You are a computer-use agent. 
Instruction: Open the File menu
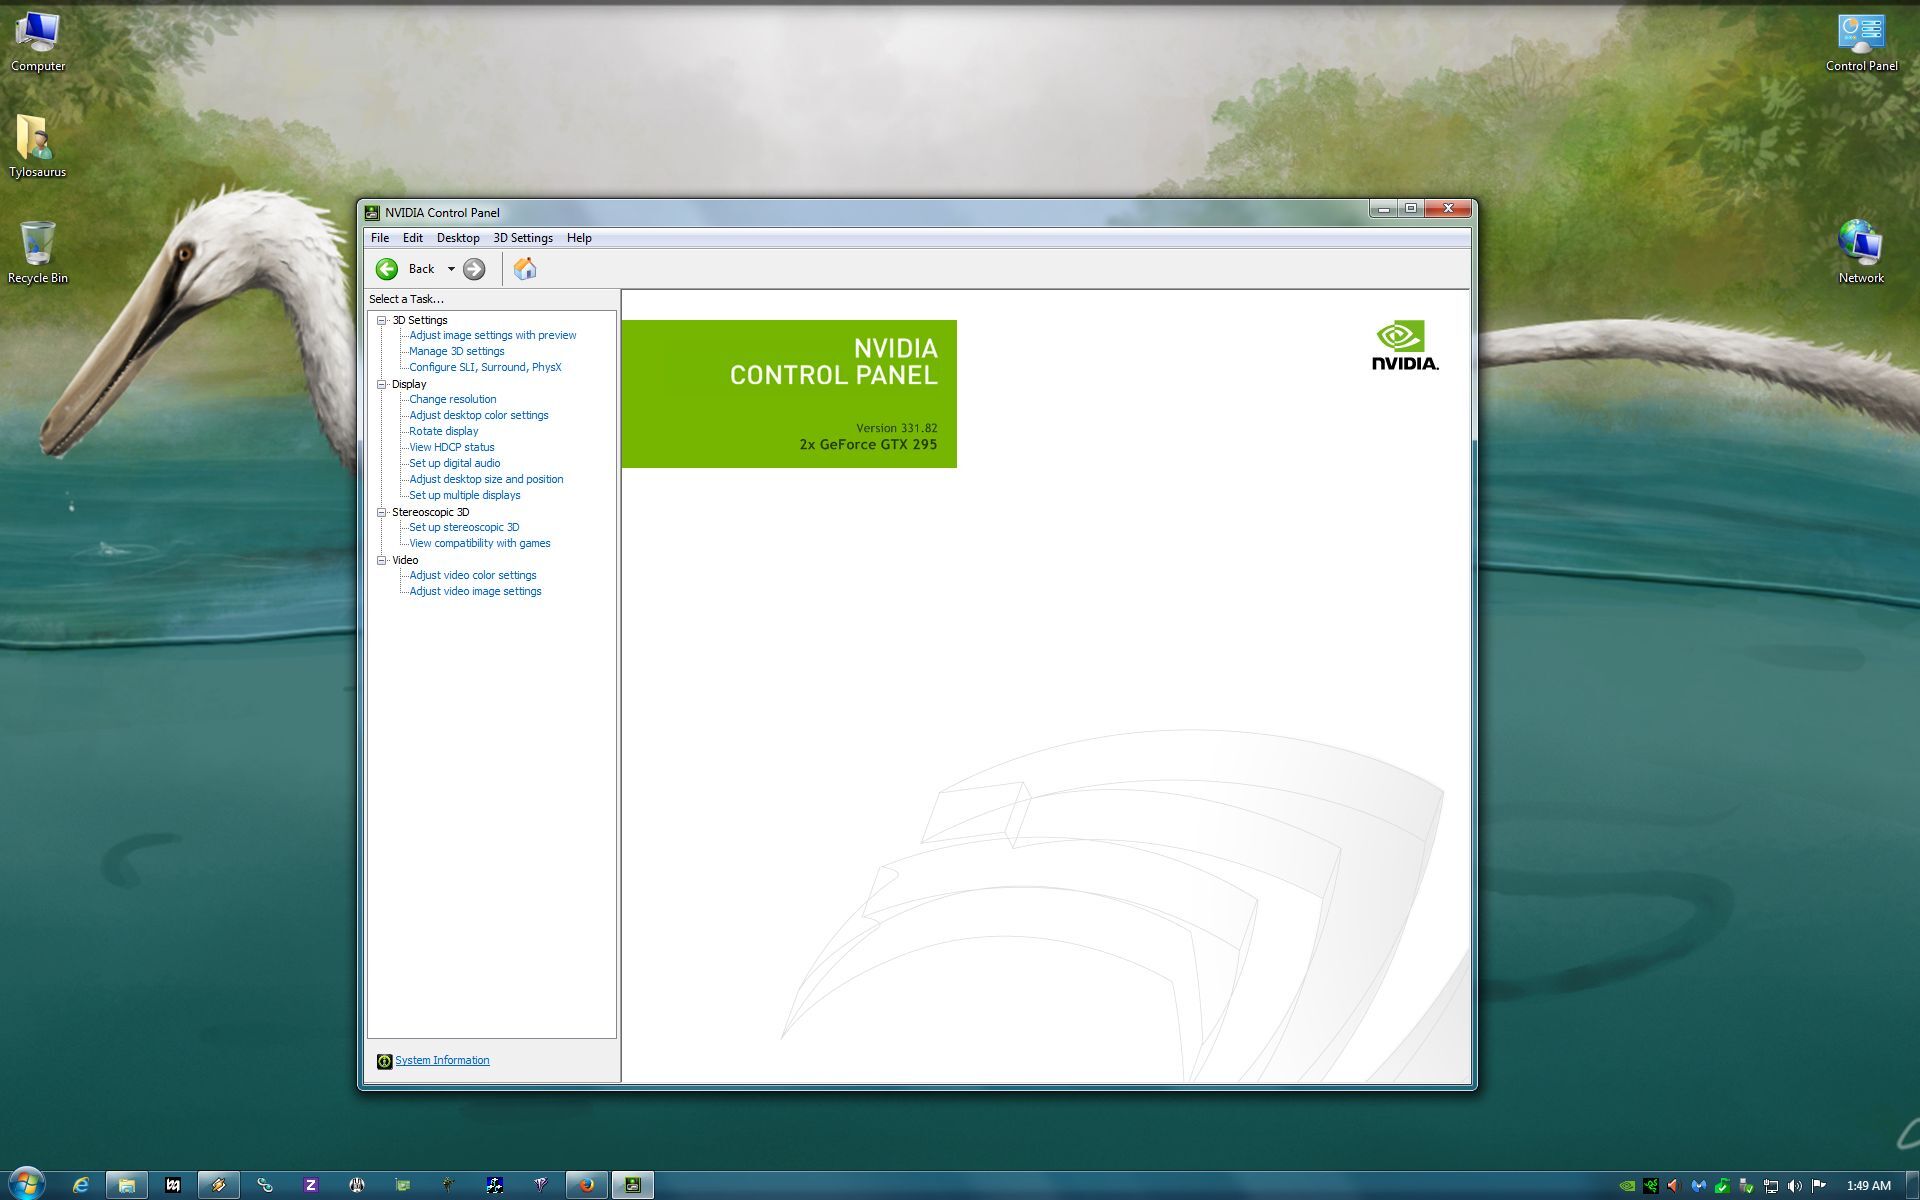tap(380, 238)
